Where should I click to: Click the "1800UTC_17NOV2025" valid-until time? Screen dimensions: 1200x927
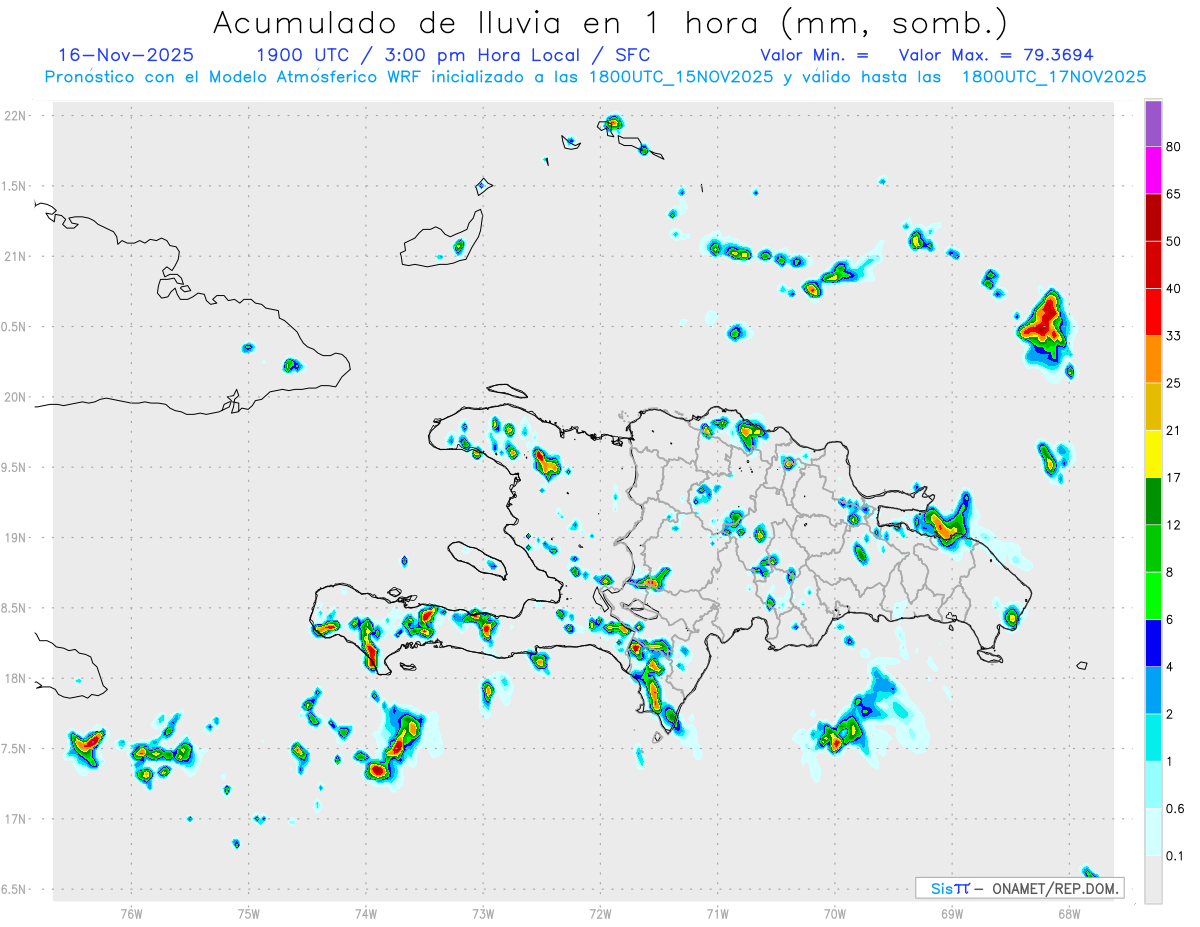1053,77
